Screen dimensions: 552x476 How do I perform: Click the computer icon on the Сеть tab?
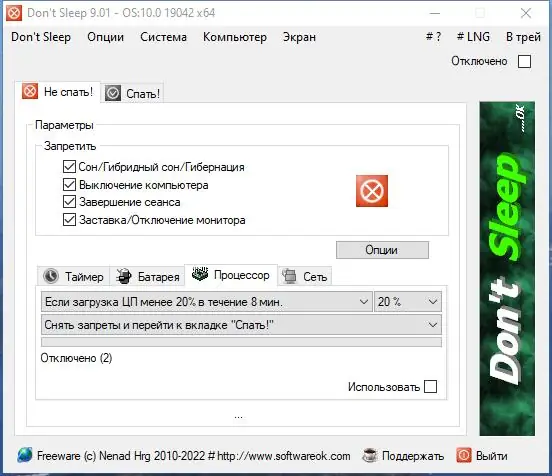[289, 276]
